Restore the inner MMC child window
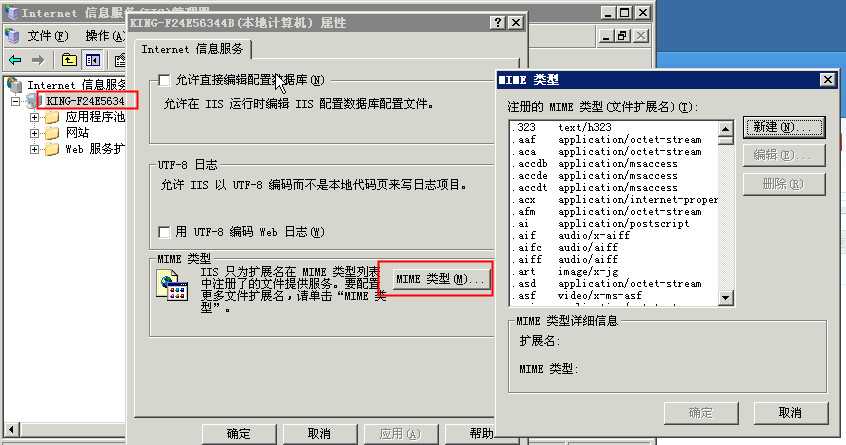Viewport: 846px width, 445px height. tap(623, 36)
